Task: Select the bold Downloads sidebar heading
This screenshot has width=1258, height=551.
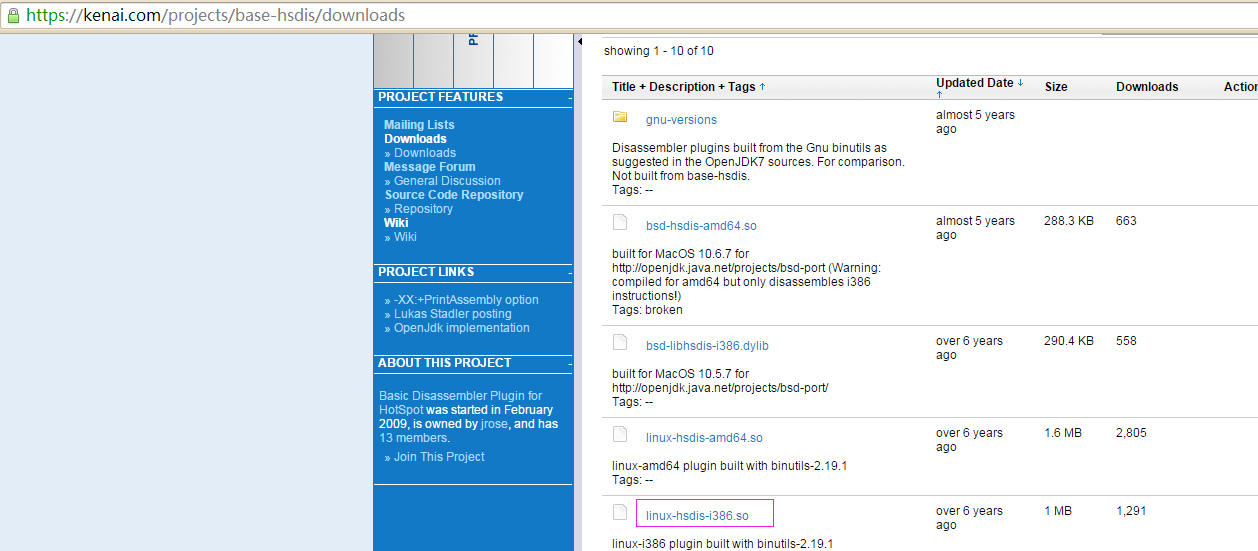Action: [x=415, y=139]
